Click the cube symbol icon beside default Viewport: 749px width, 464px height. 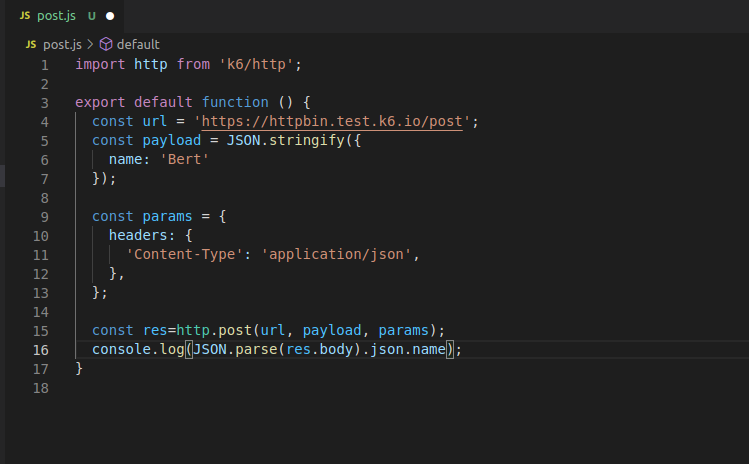coord(106,44)
